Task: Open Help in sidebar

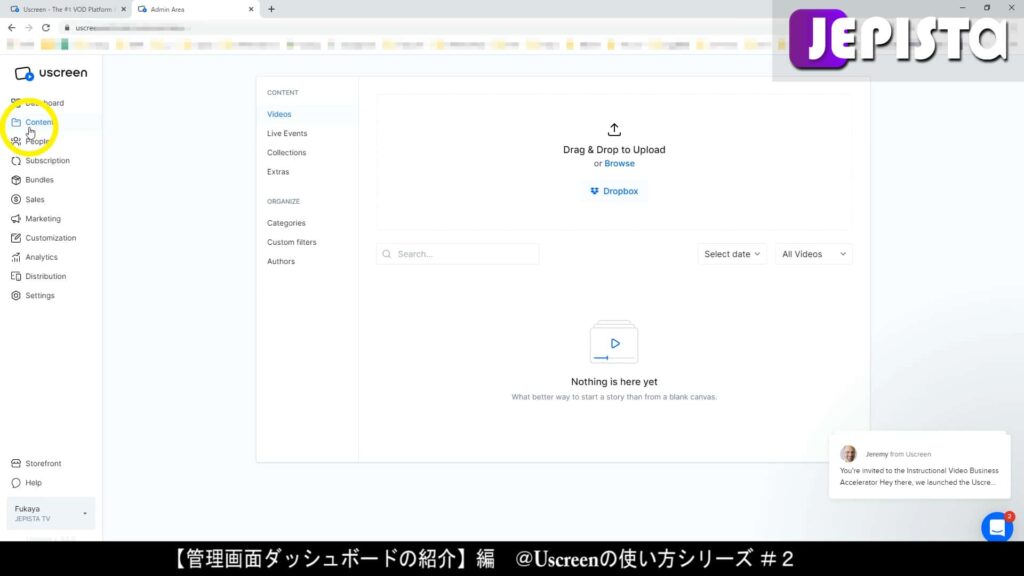Action: coord(33,483)
